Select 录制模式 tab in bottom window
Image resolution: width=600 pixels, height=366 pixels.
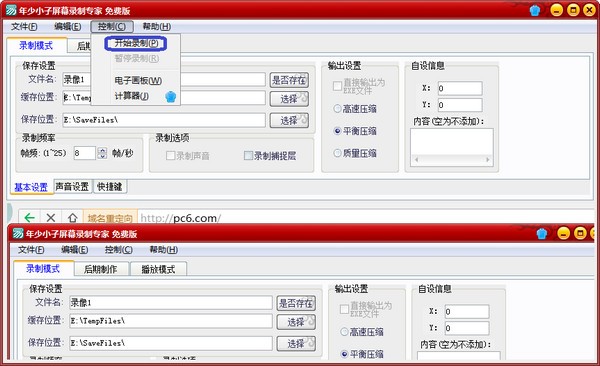coord(43,269)
